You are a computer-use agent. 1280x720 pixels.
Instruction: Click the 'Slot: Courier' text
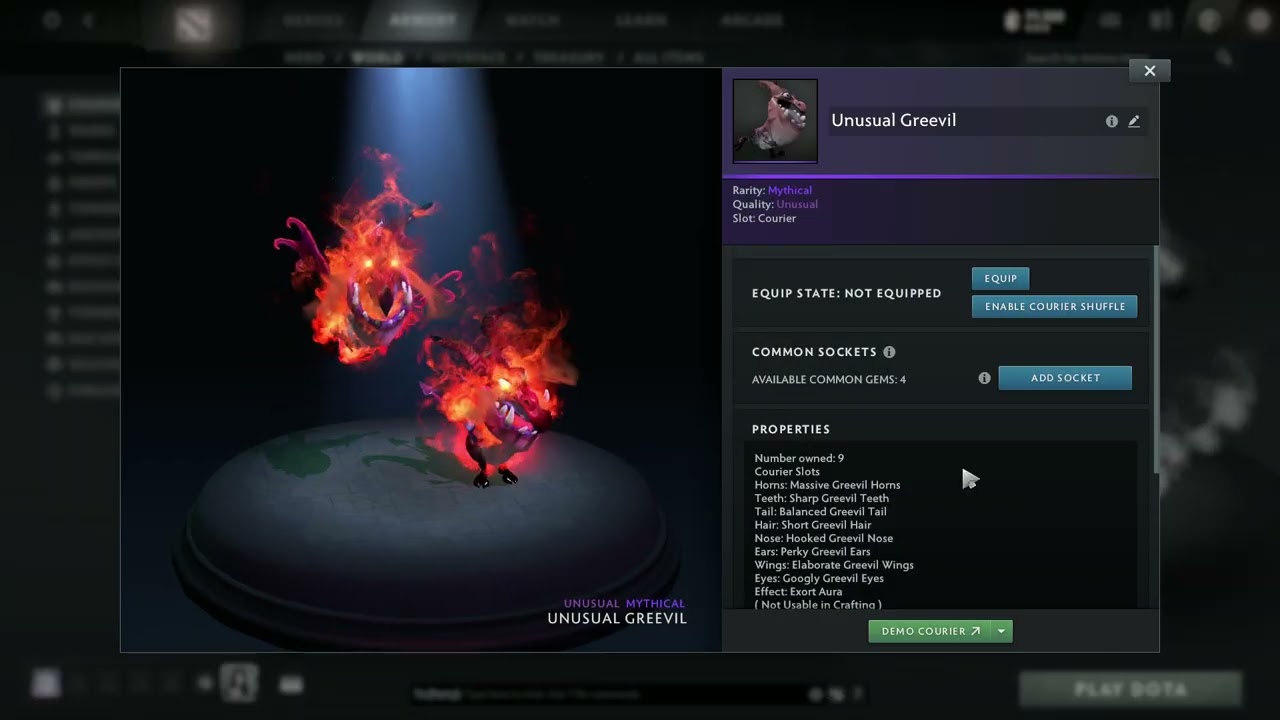pos(764,218)
